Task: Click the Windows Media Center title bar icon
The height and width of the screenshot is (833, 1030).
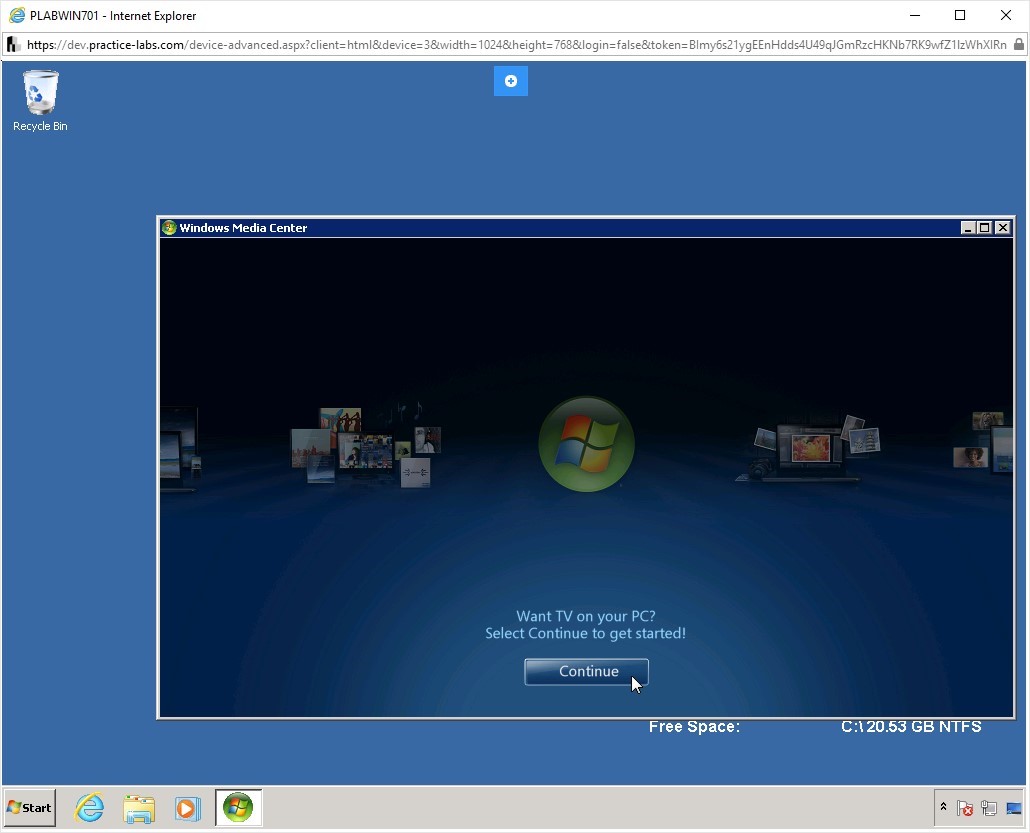Action: (x=169, y=227)
